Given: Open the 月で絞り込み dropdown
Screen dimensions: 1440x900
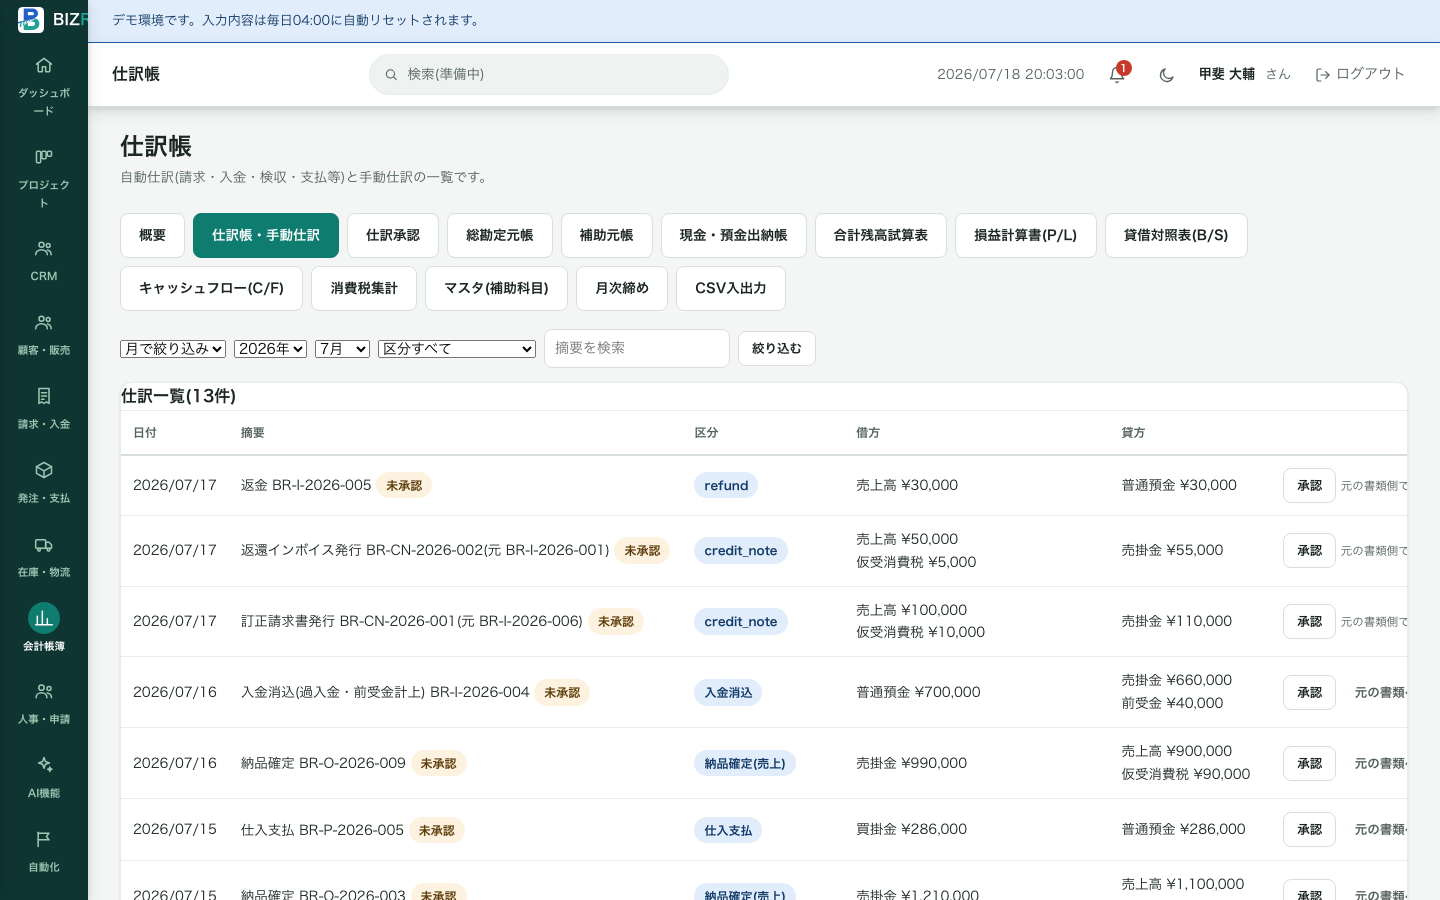Looking at the screenshot, I should (173, 348).
